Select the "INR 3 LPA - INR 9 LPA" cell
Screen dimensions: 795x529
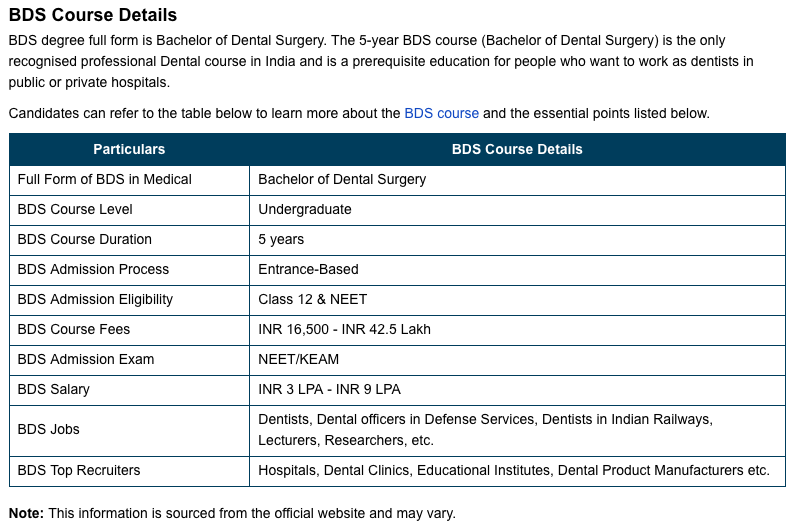[x=329, y=389]
